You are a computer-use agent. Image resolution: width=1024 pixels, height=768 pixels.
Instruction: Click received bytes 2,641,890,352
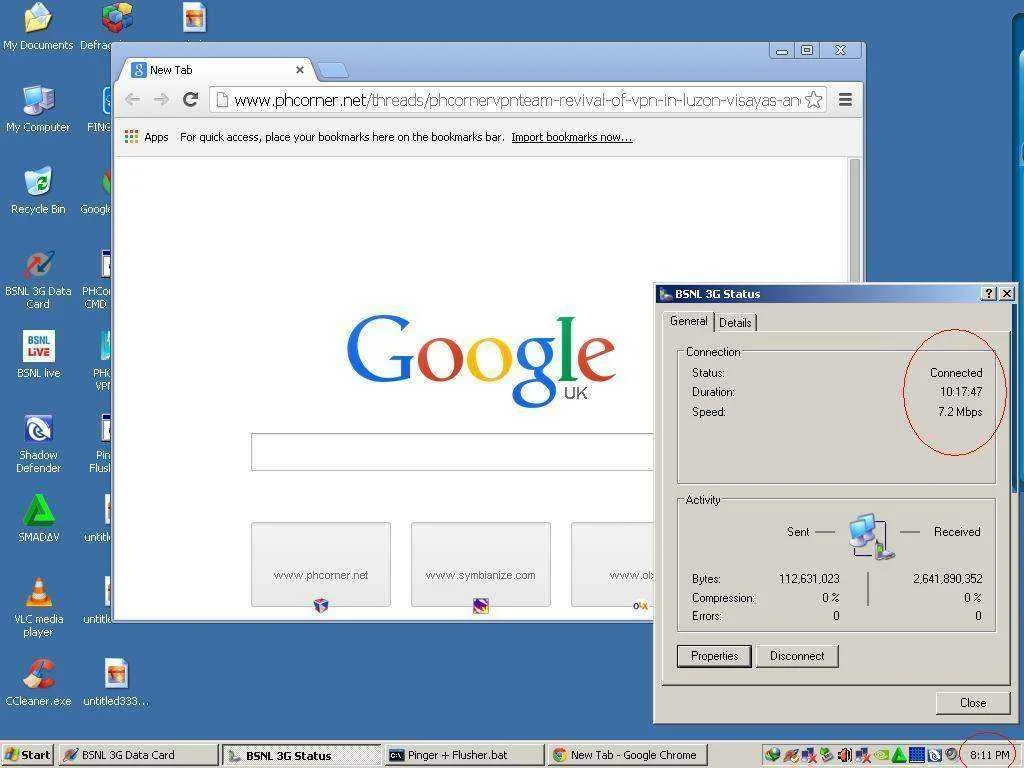(948, 579)
